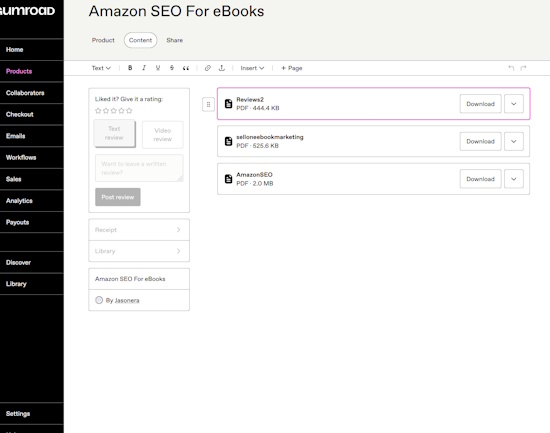Apply underline formatting icon
This screenshot has height=433, width=550.
point(158,68)
